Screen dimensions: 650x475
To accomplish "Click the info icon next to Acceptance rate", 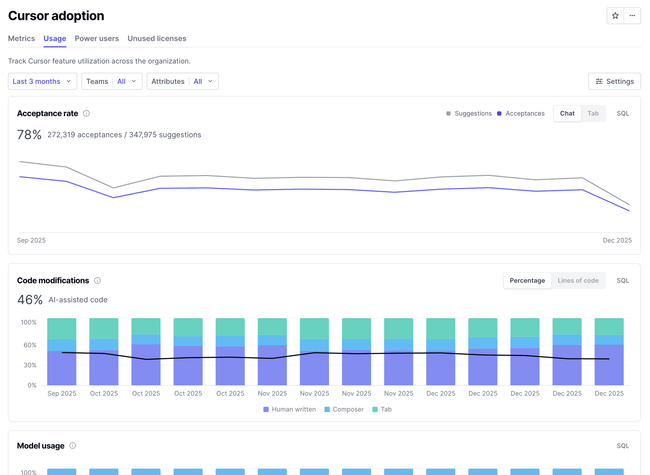I will pos(86,113).
